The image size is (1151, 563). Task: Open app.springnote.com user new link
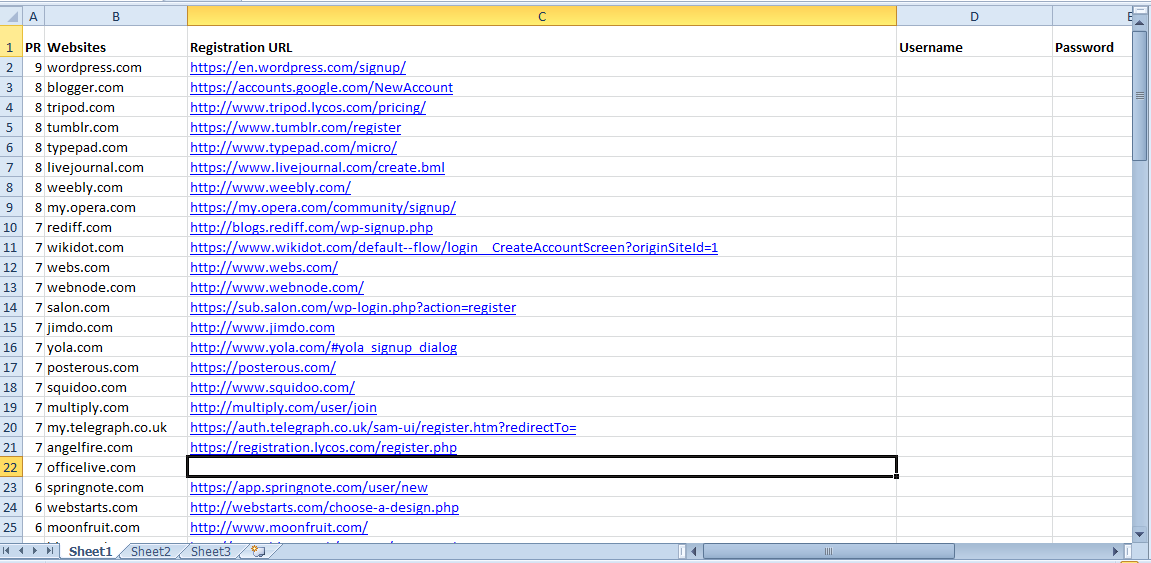[x=309, y=487]
